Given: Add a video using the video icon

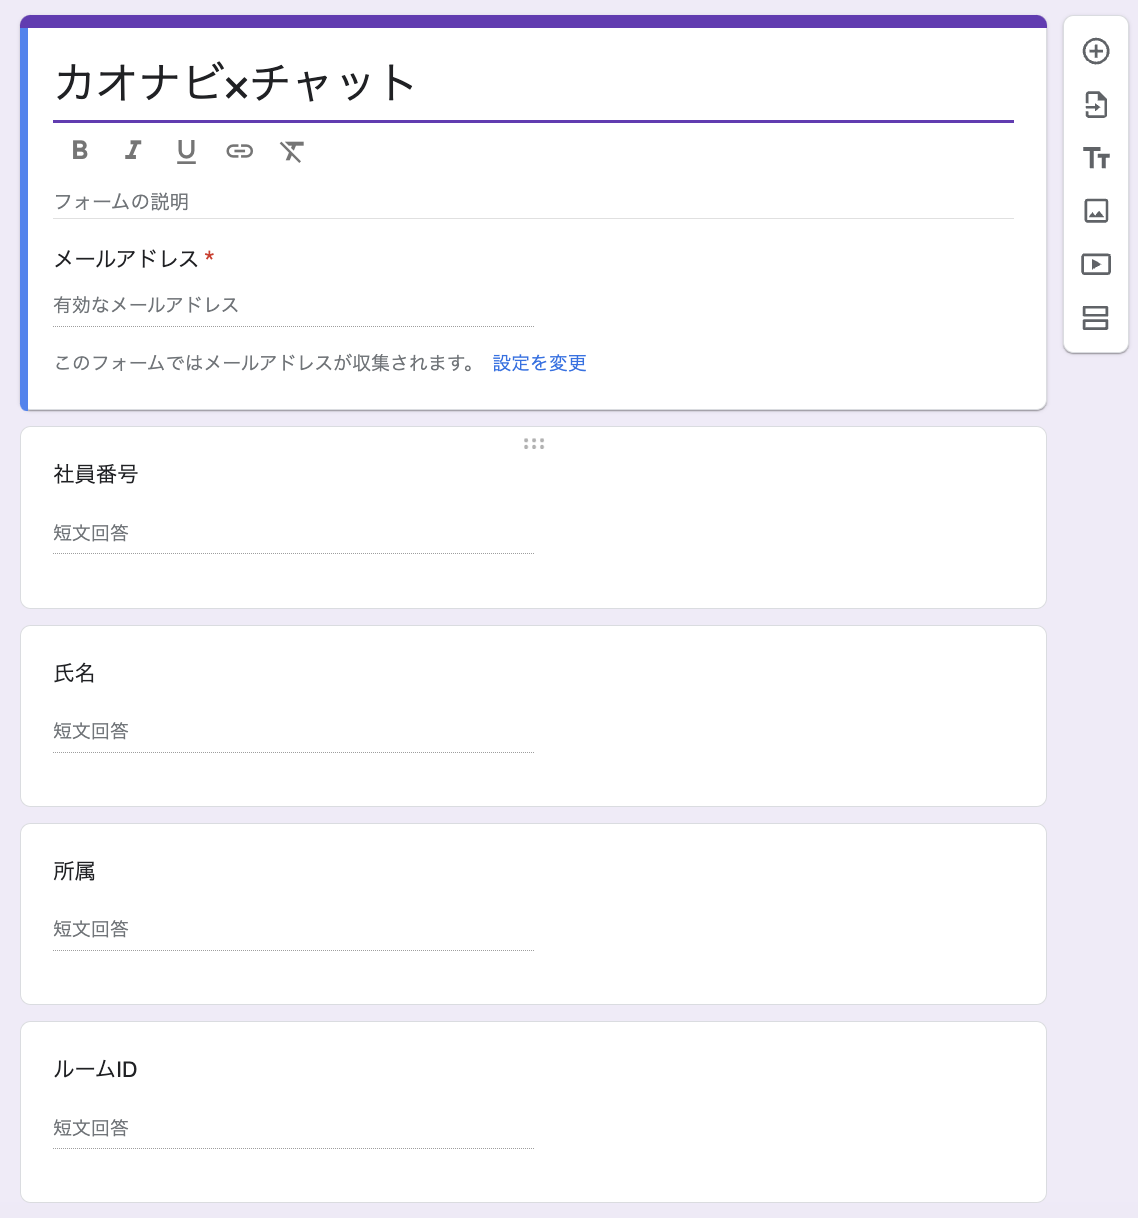Looking at the screenshot, I should 1096,264.
